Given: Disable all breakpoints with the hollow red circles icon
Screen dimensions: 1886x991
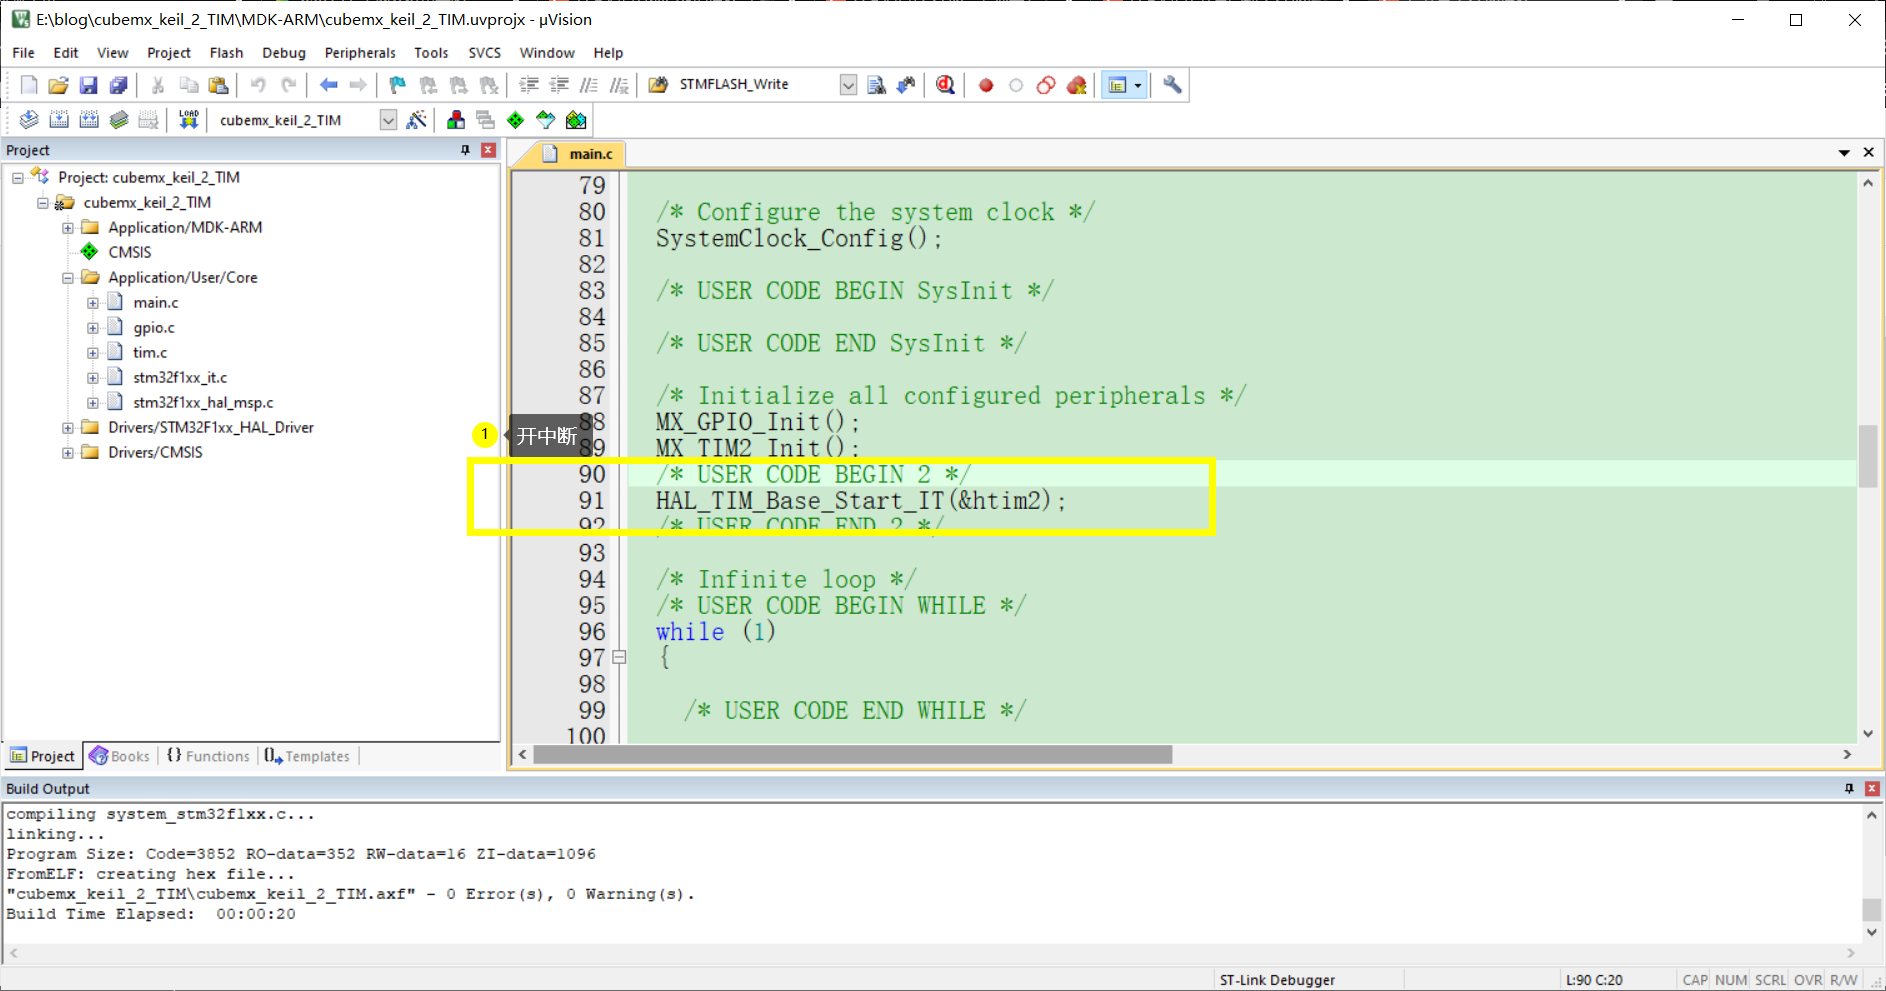Looking at the screenshot, I should [1046, 85].
